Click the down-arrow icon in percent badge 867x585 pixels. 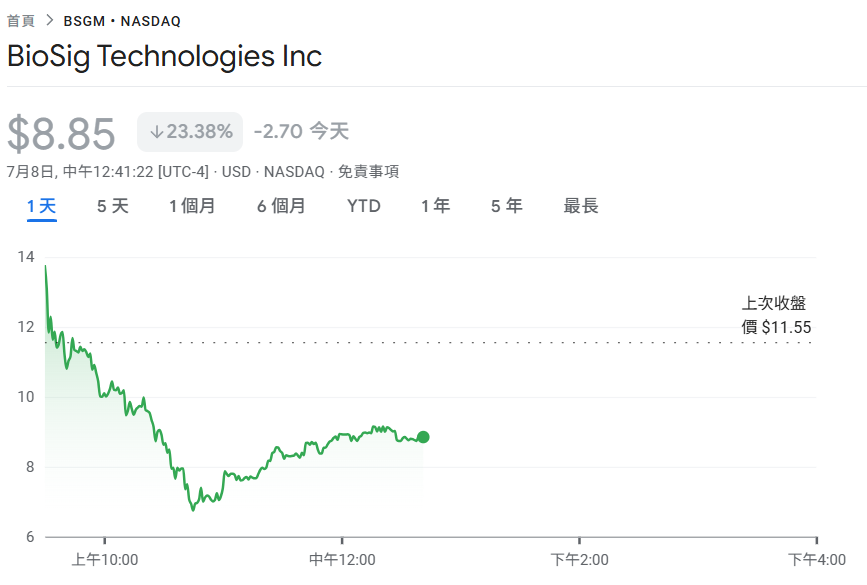pyautogui.click(x=157, y=132)
